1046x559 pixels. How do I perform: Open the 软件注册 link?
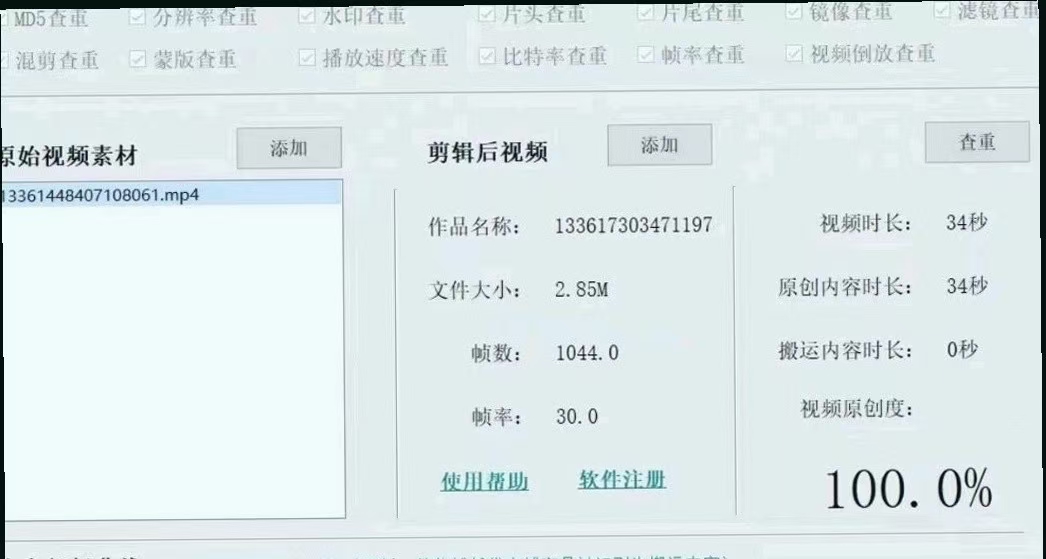(x=622, y=480)
